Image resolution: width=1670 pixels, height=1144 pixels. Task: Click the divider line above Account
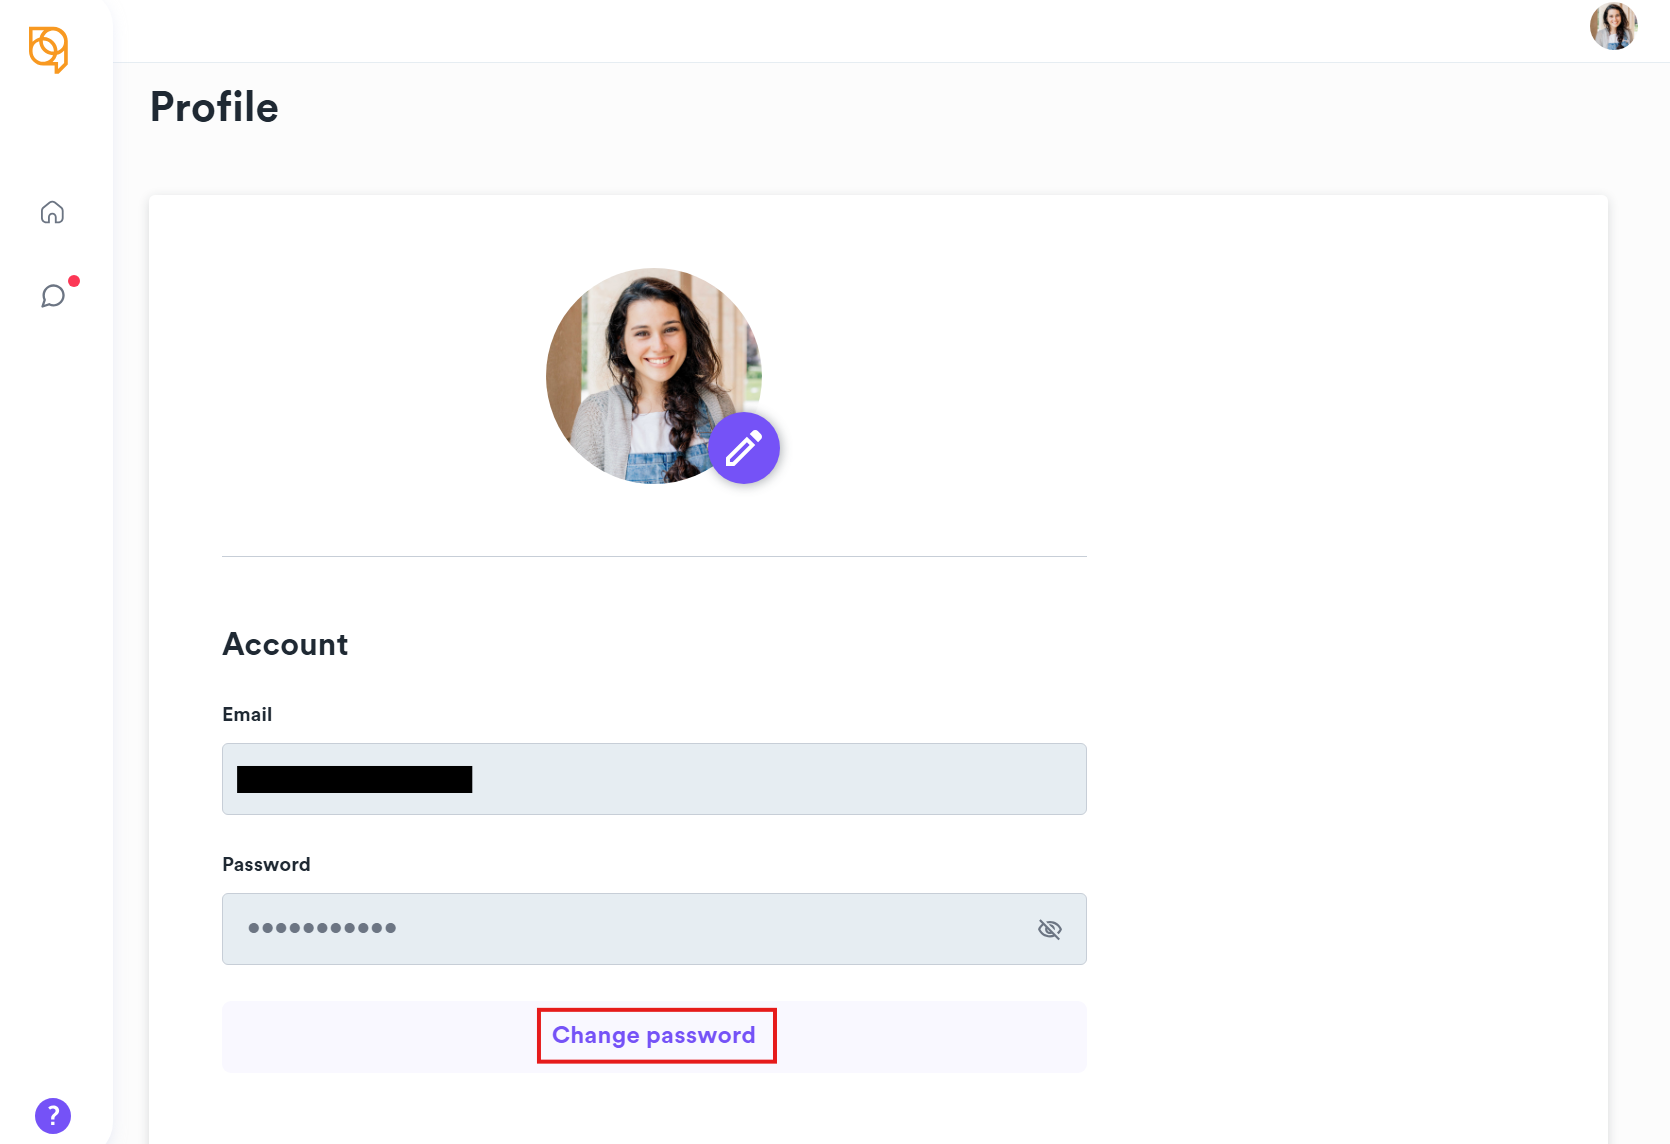coord(654,556)
